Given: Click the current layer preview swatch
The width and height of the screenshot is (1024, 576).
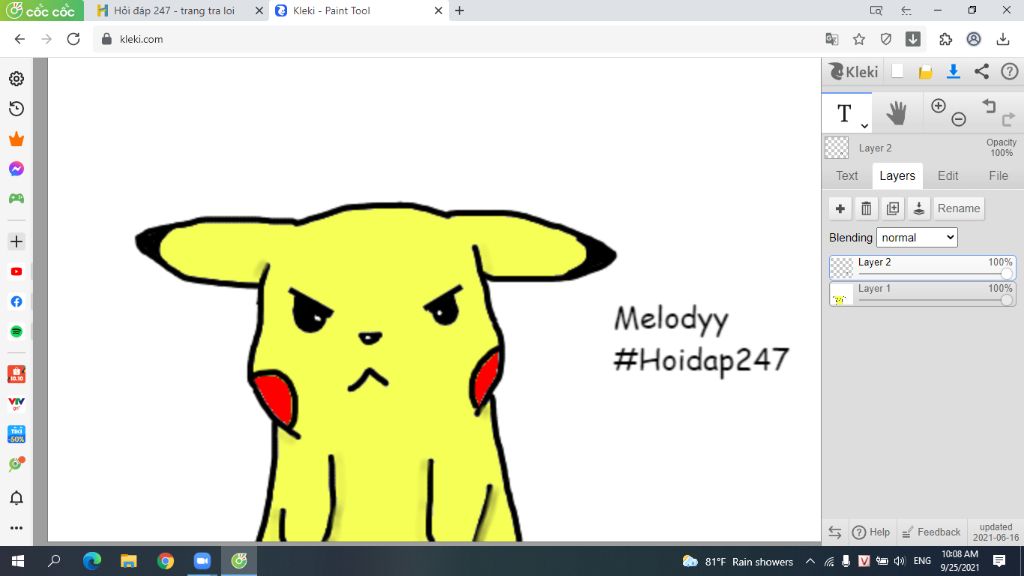Looking at the screenshot, I should [x=837, y=148].
